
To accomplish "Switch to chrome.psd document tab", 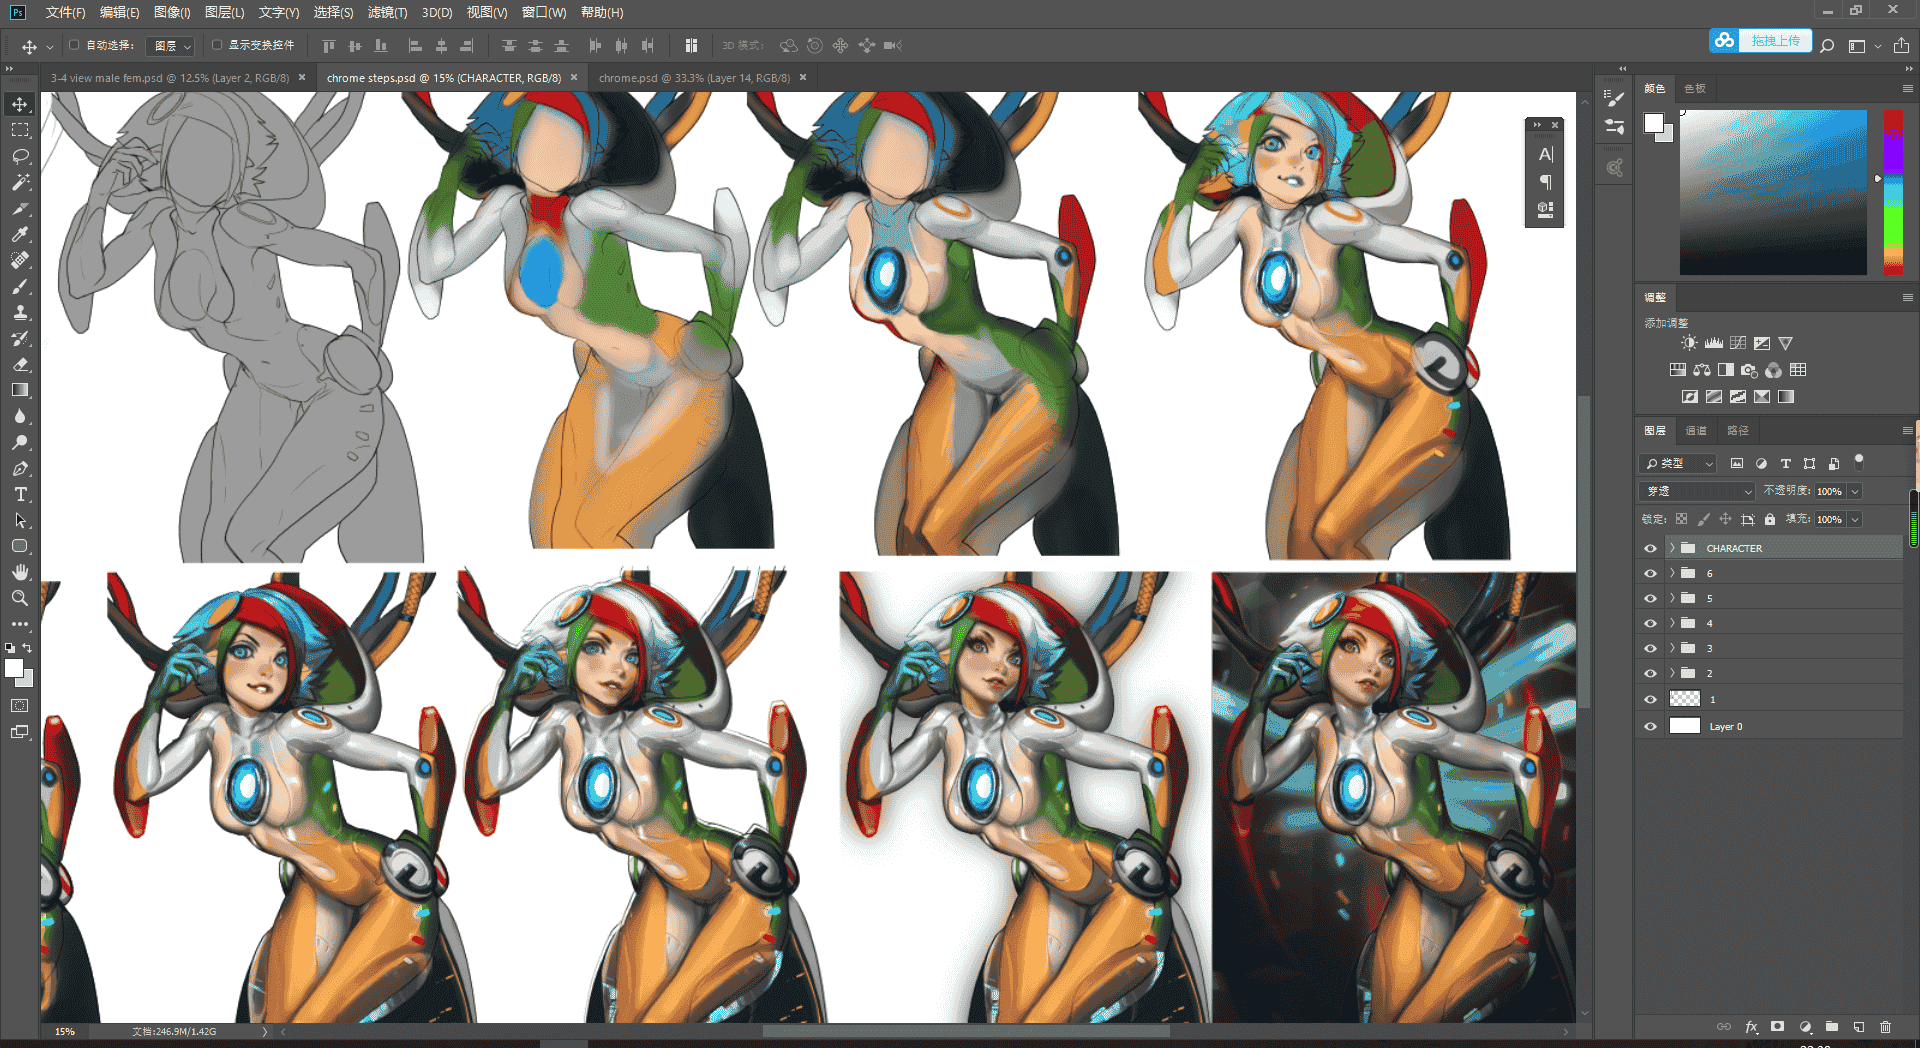I will coord(694,78).
